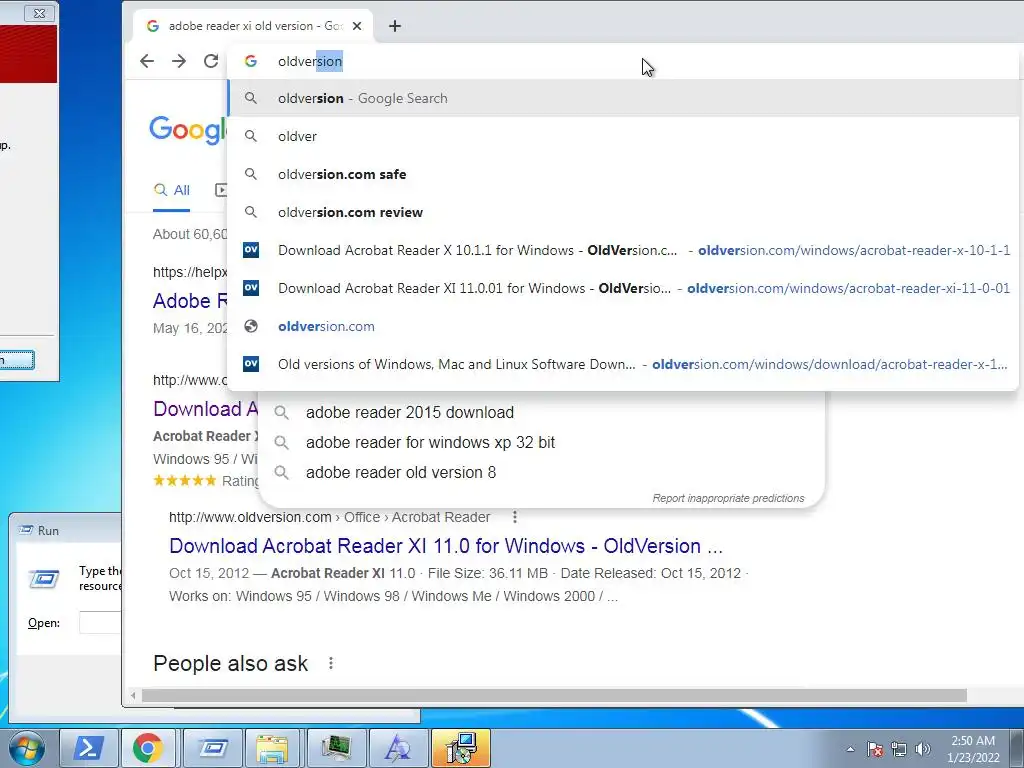The height and width of the screenshot is (768, 1024).
Task: Open Acrobat Reader X 10.1.1 history suggestion
Action: 624,250
